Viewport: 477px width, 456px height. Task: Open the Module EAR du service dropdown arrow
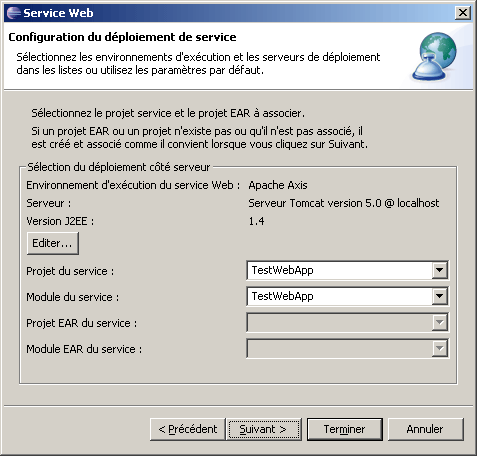click(x=440, y=348)
